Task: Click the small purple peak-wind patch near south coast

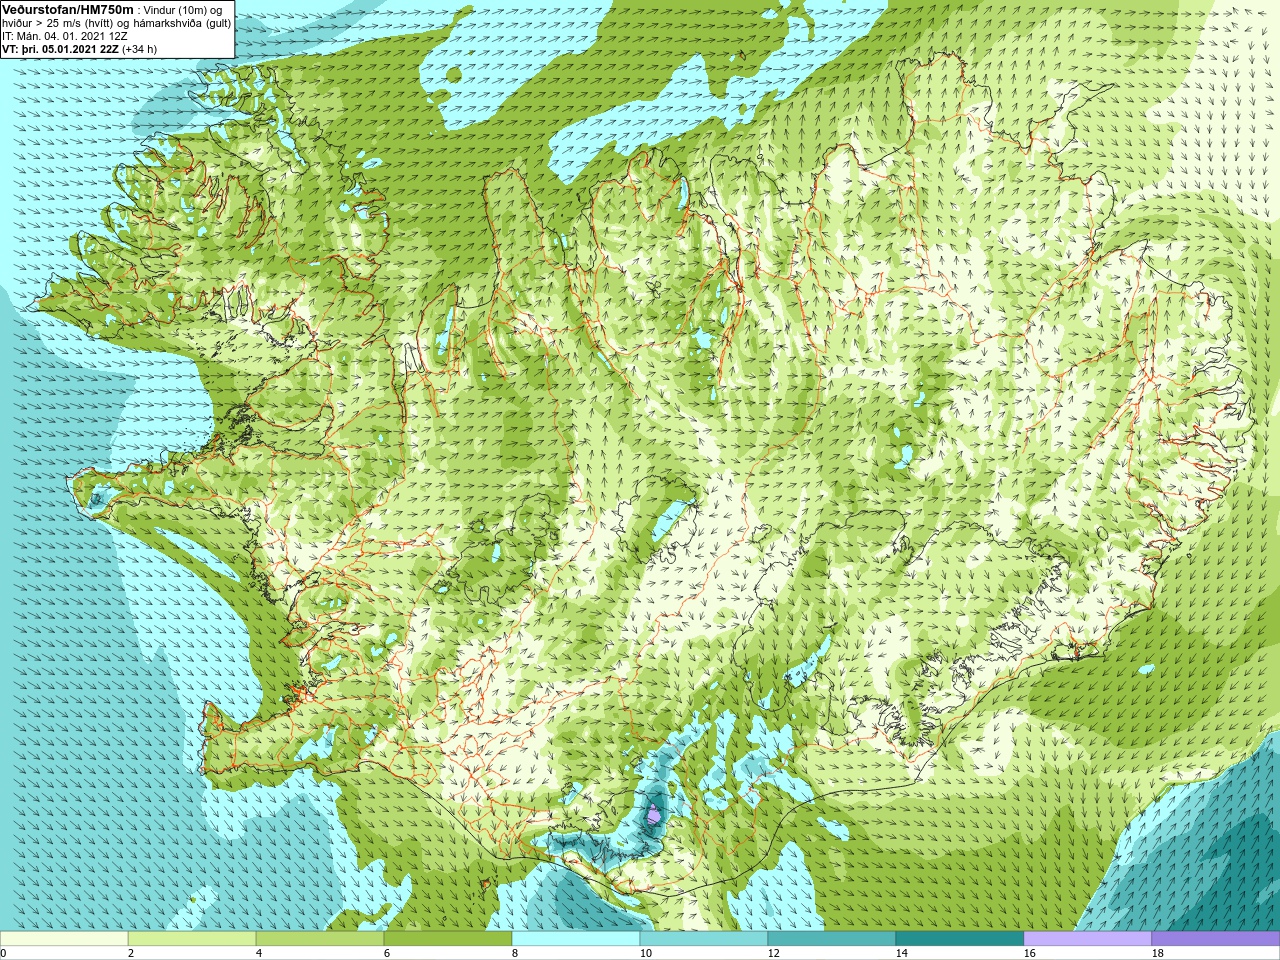Action: coord(654,815)
